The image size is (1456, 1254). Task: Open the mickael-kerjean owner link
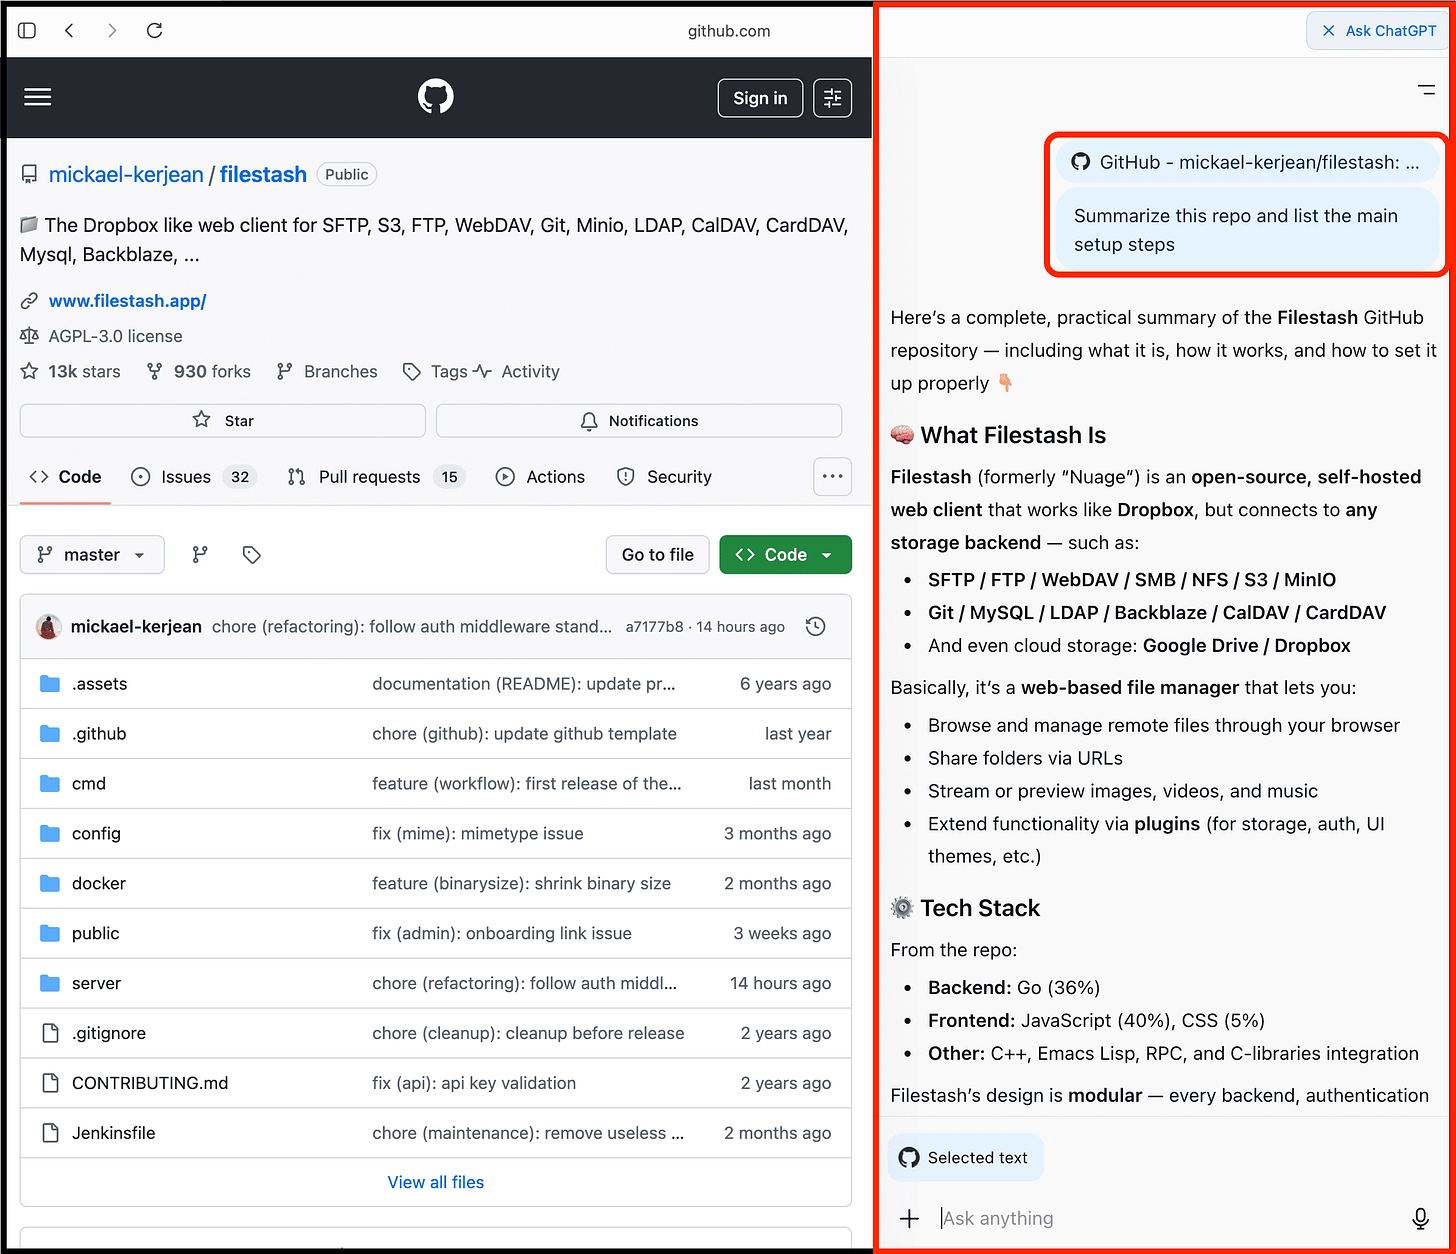coord(126,174)
